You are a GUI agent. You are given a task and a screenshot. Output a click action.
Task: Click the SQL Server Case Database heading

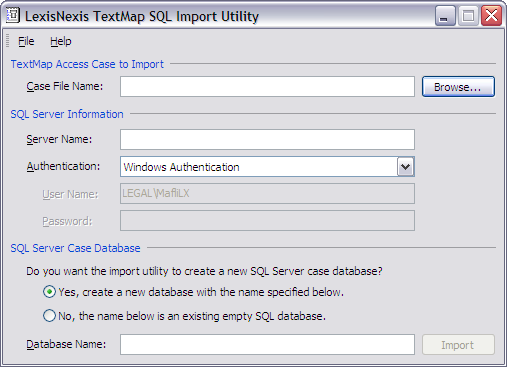coord(75,248)
